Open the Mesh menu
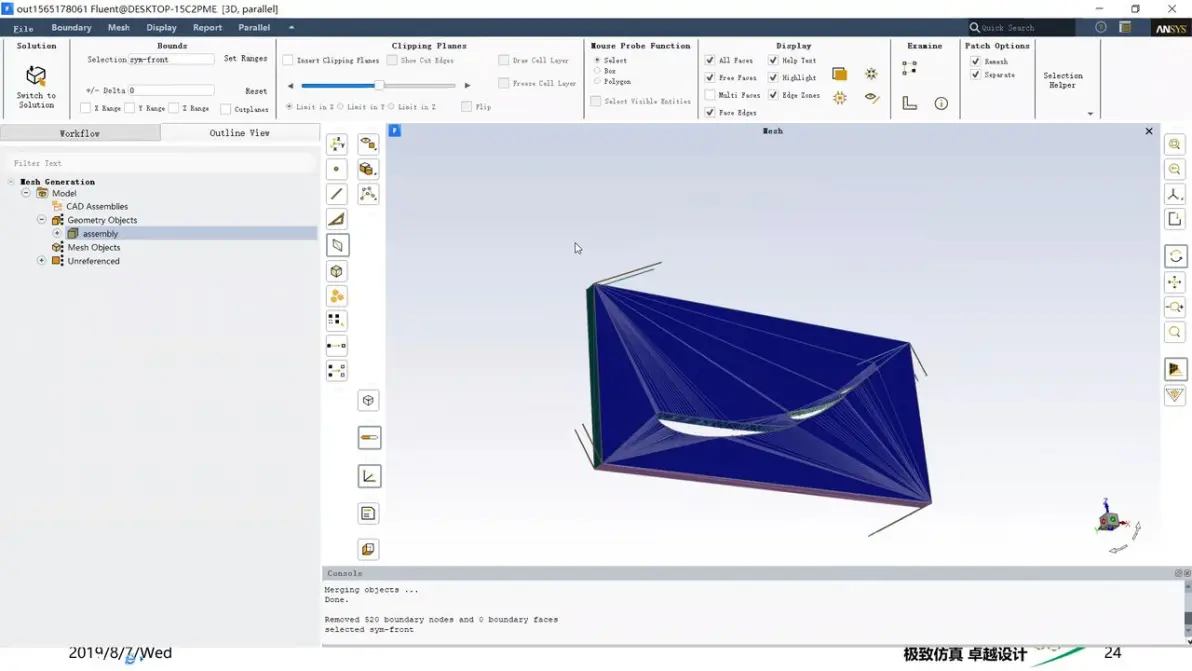Viewport: 1192px width, 671px height. tap(119, 27)
